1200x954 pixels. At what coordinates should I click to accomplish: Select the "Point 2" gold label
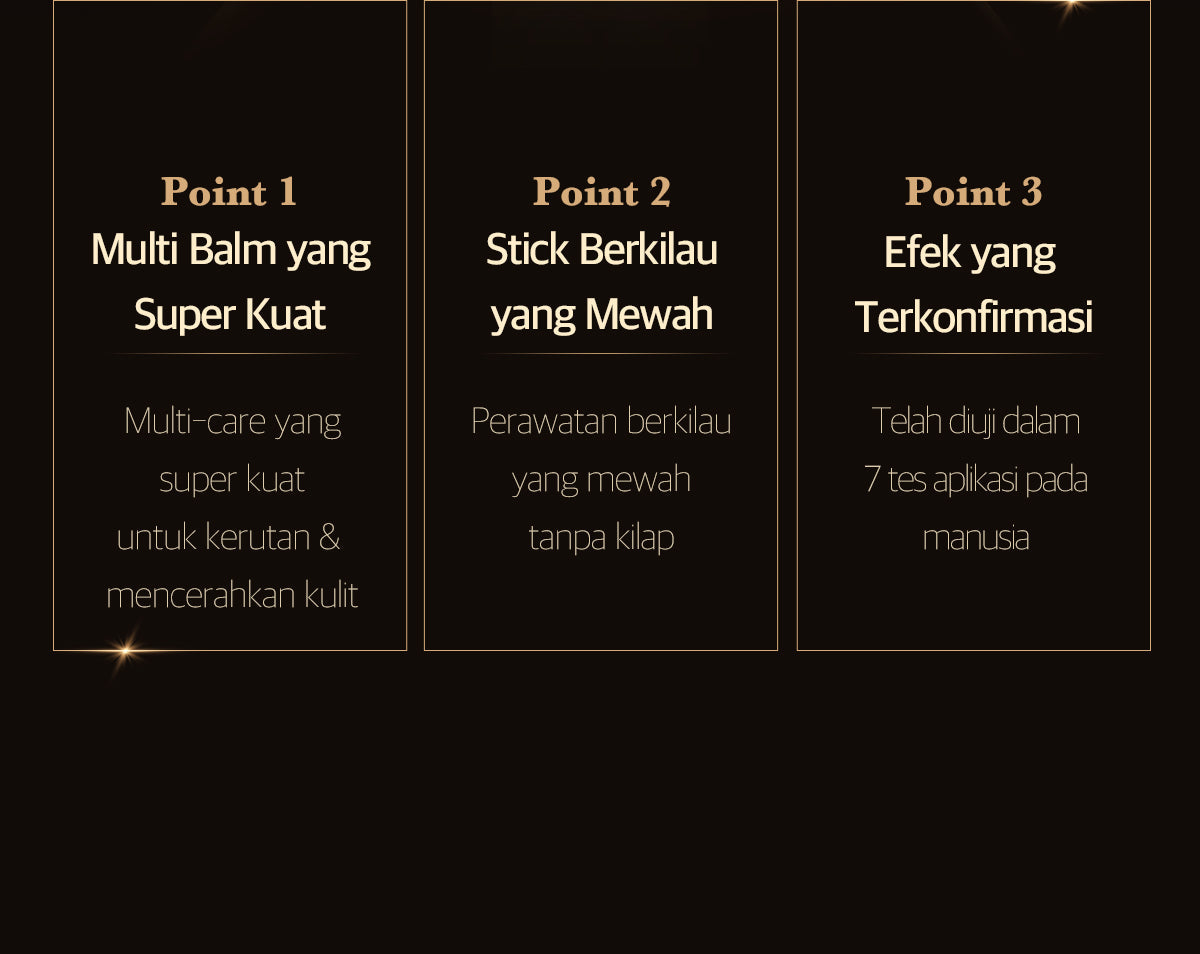coord(601,192)
